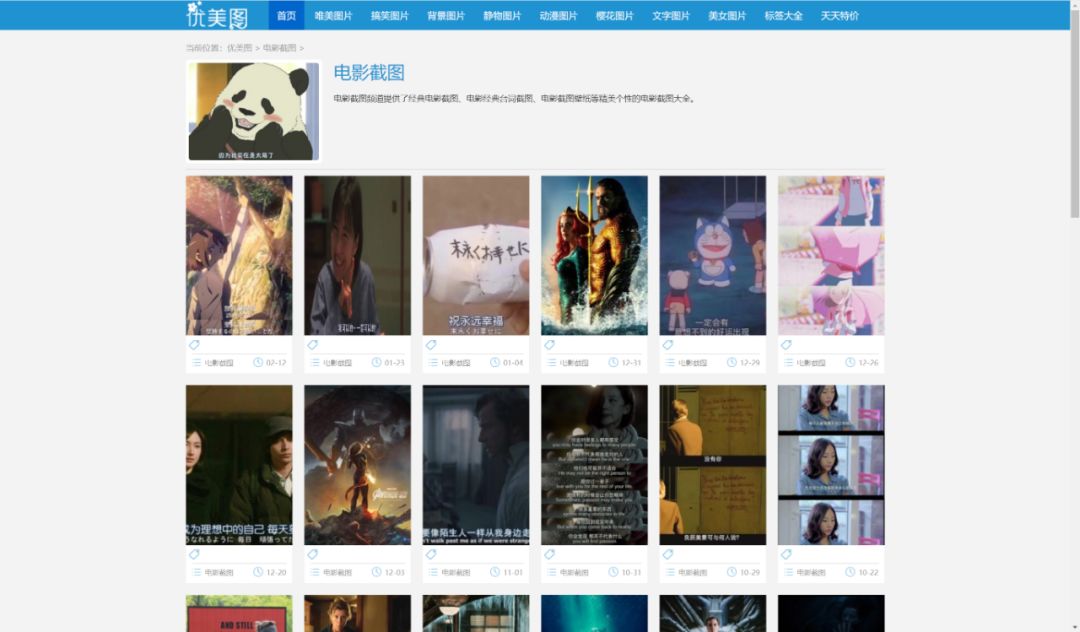Open the Aquaman poster thumbnail

pos(594,255)
